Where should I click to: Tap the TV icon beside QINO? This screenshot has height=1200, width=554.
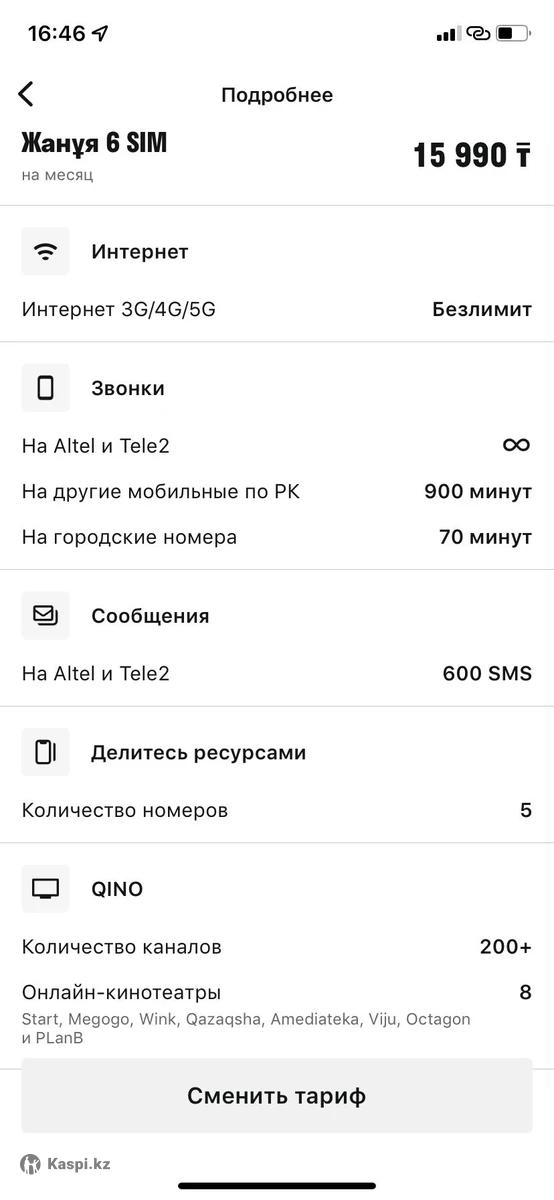[x=46, y=889]
